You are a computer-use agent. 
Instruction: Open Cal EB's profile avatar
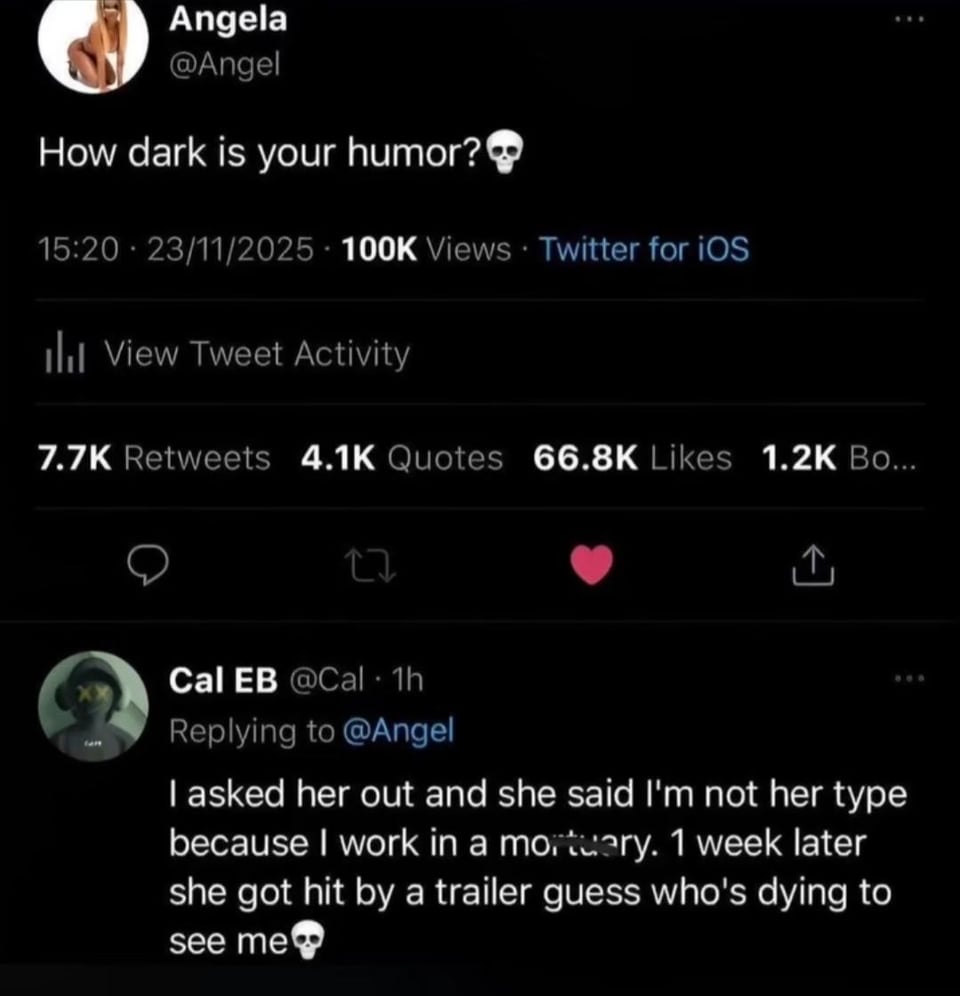coord(93,709)
